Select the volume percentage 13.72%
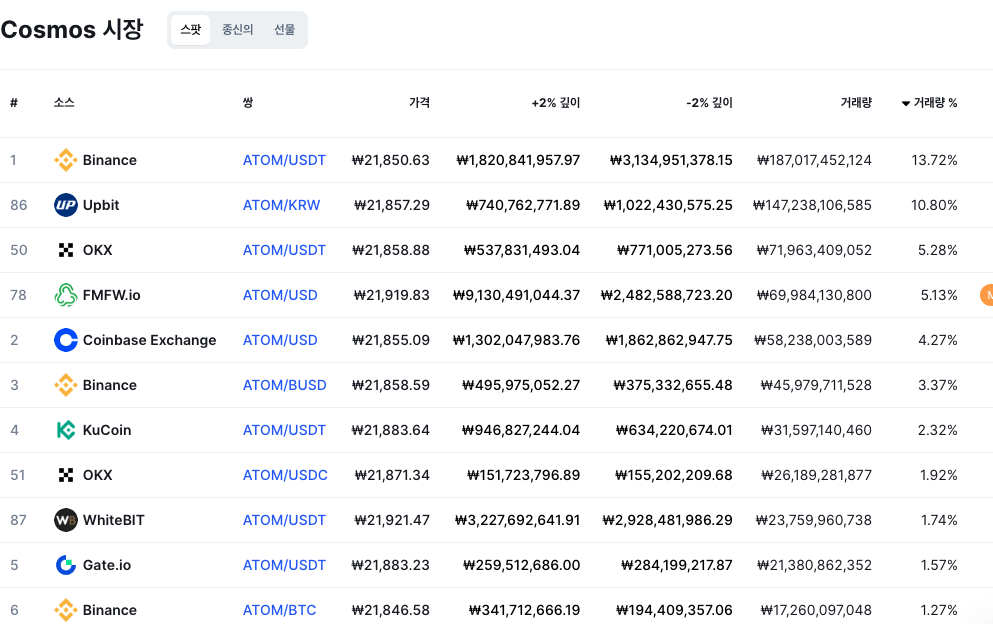The image size is (993, 624). point(934,160)
